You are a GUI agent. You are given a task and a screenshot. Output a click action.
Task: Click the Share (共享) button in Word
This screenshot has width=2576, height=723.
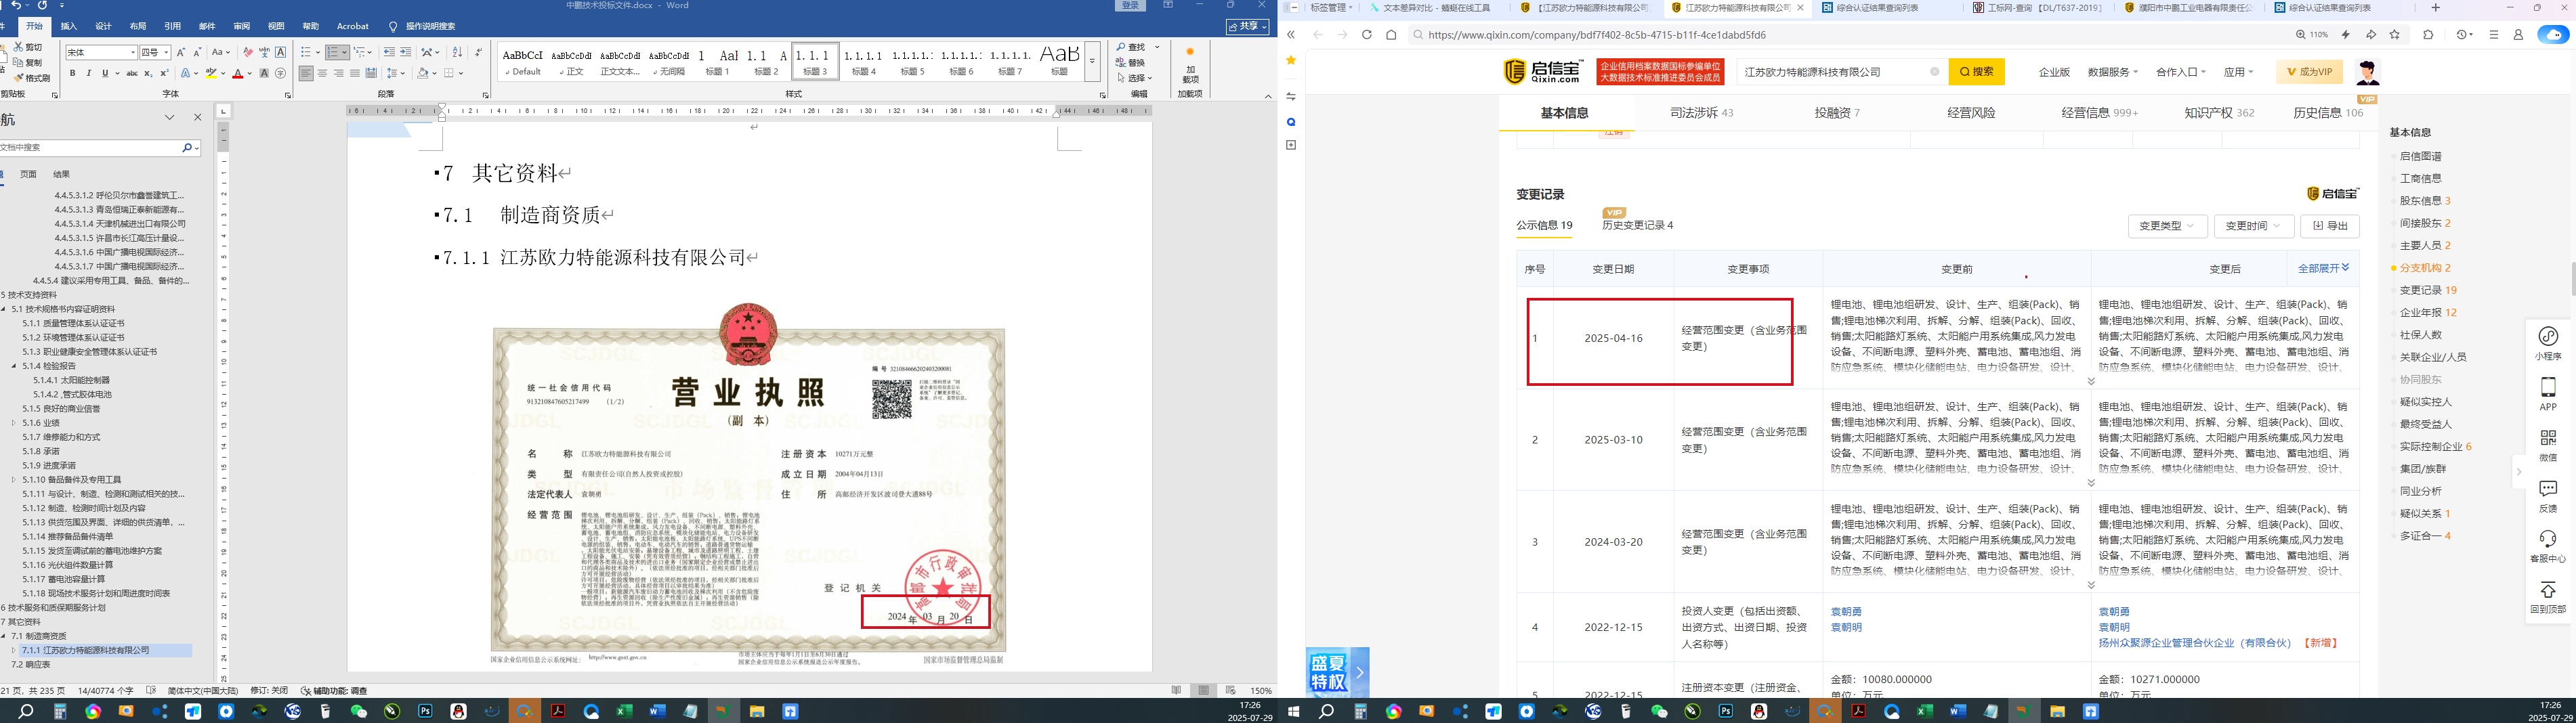(x=1247, y=26)
